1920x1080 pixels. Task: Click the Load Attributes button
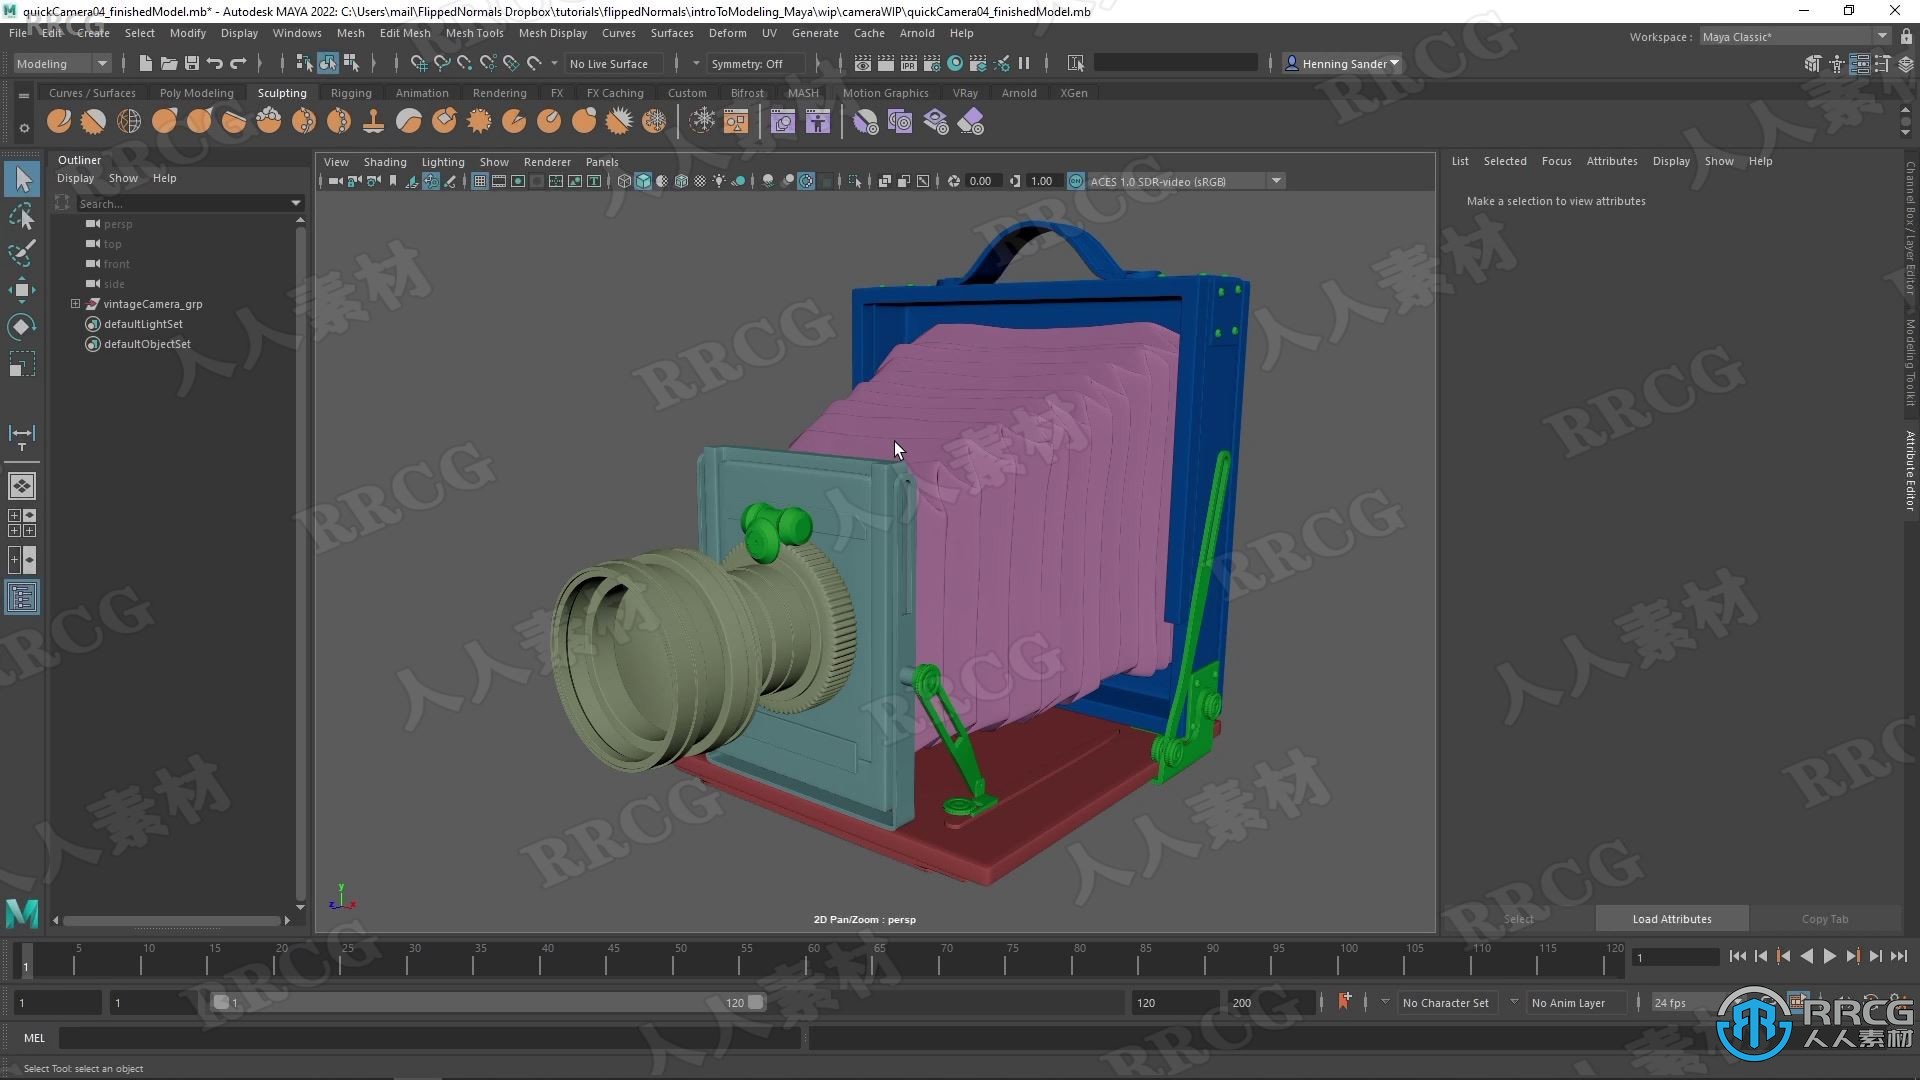1671,919
